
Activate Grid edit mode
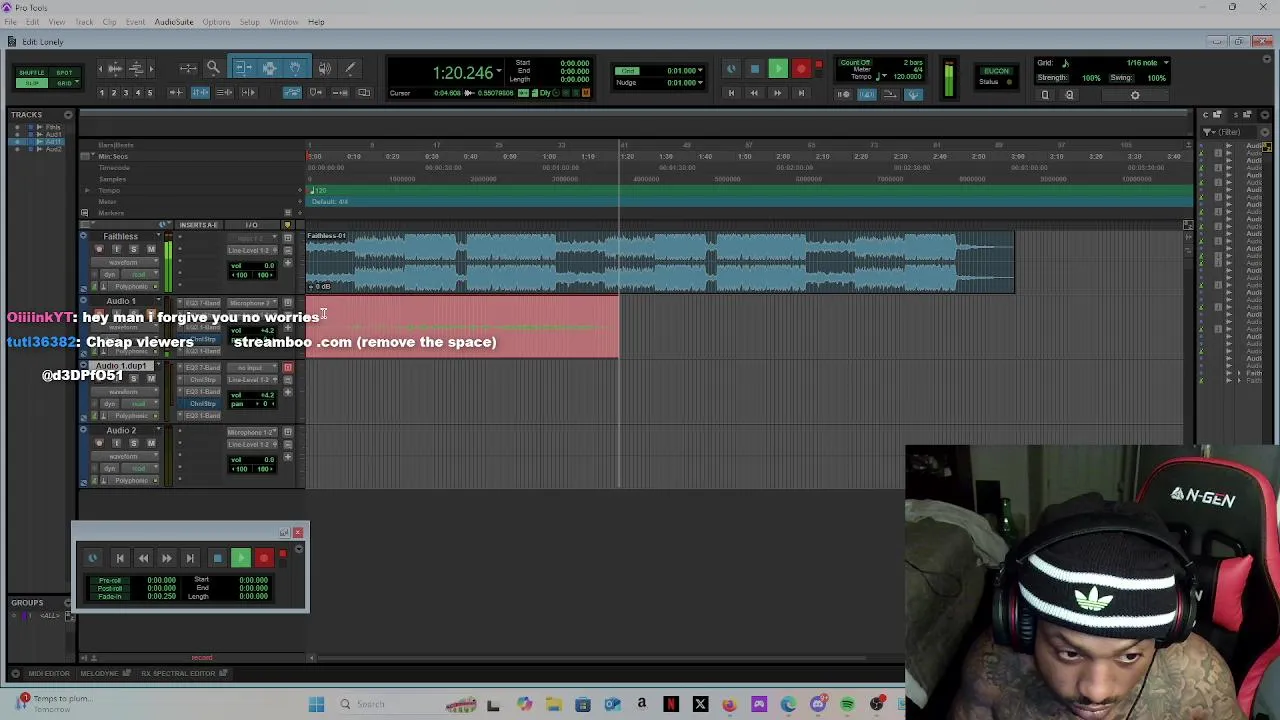pos(64,83)
